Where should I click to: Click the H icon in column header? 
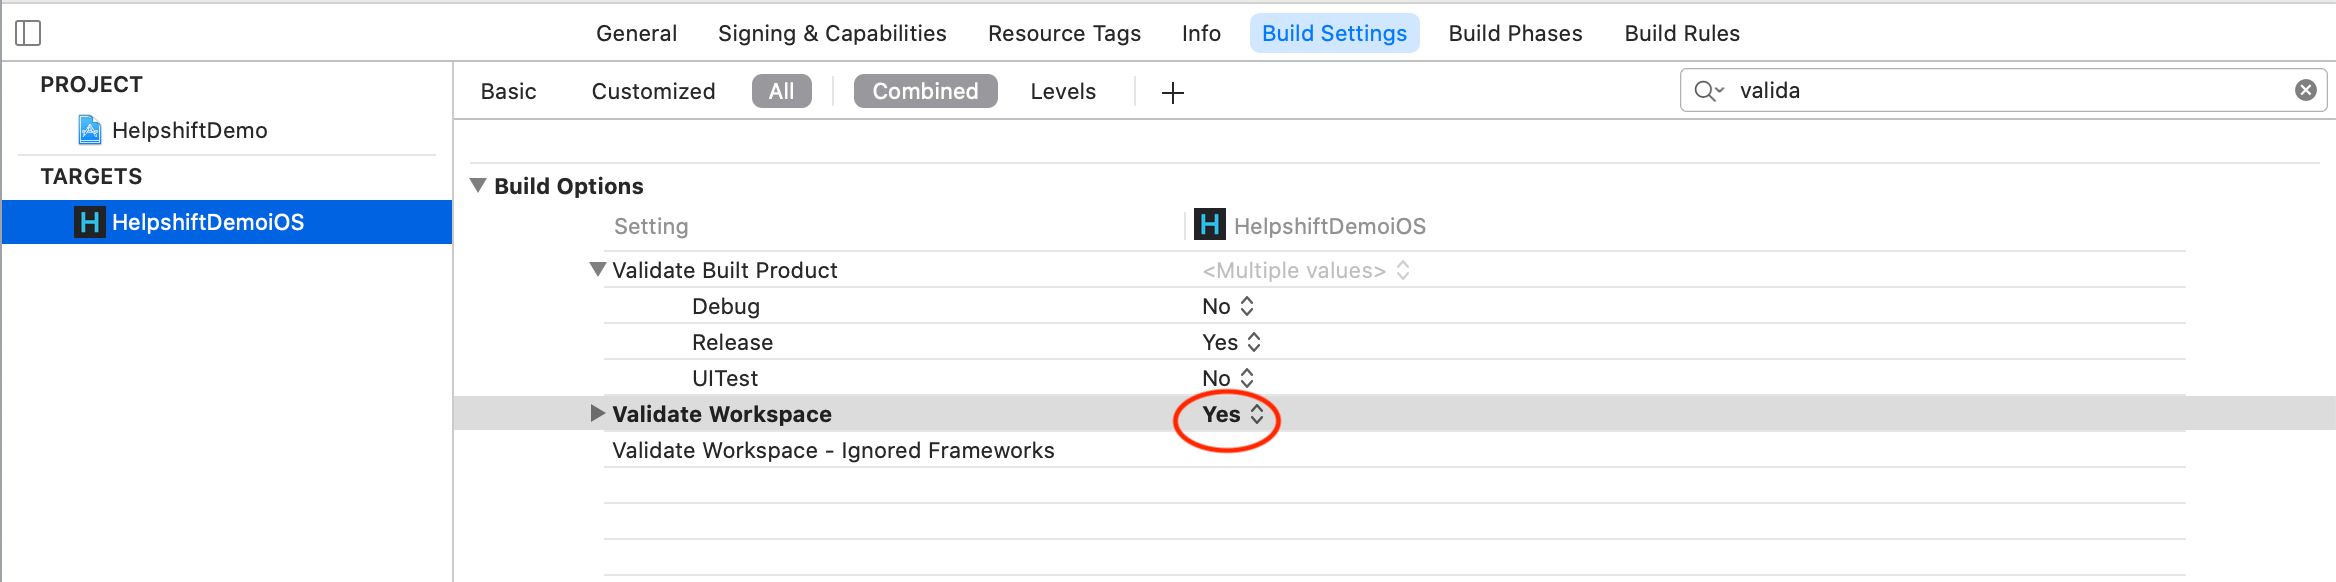[x=1210, y=225]
